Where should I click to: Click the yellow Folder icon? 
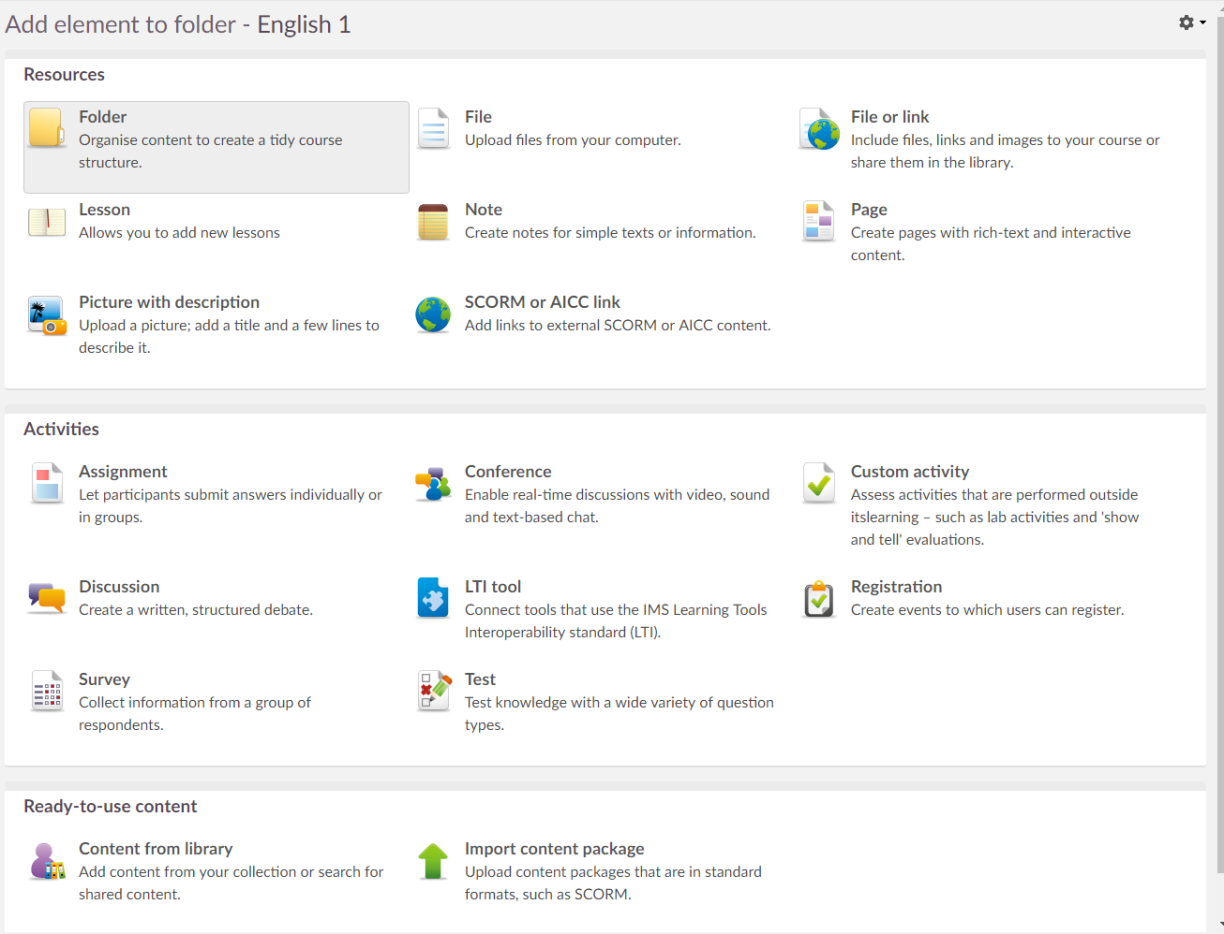[47, 129]
